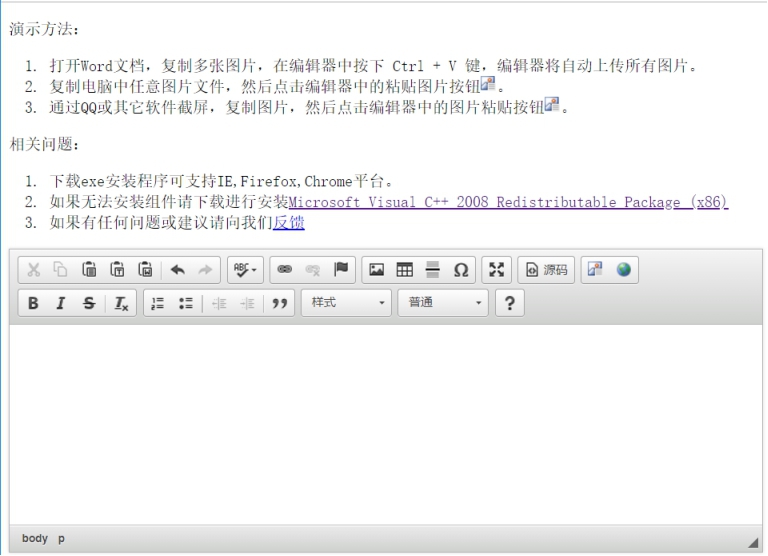
Task: Click the 演示方法 heading text
Action: click(x=44, y=29)
